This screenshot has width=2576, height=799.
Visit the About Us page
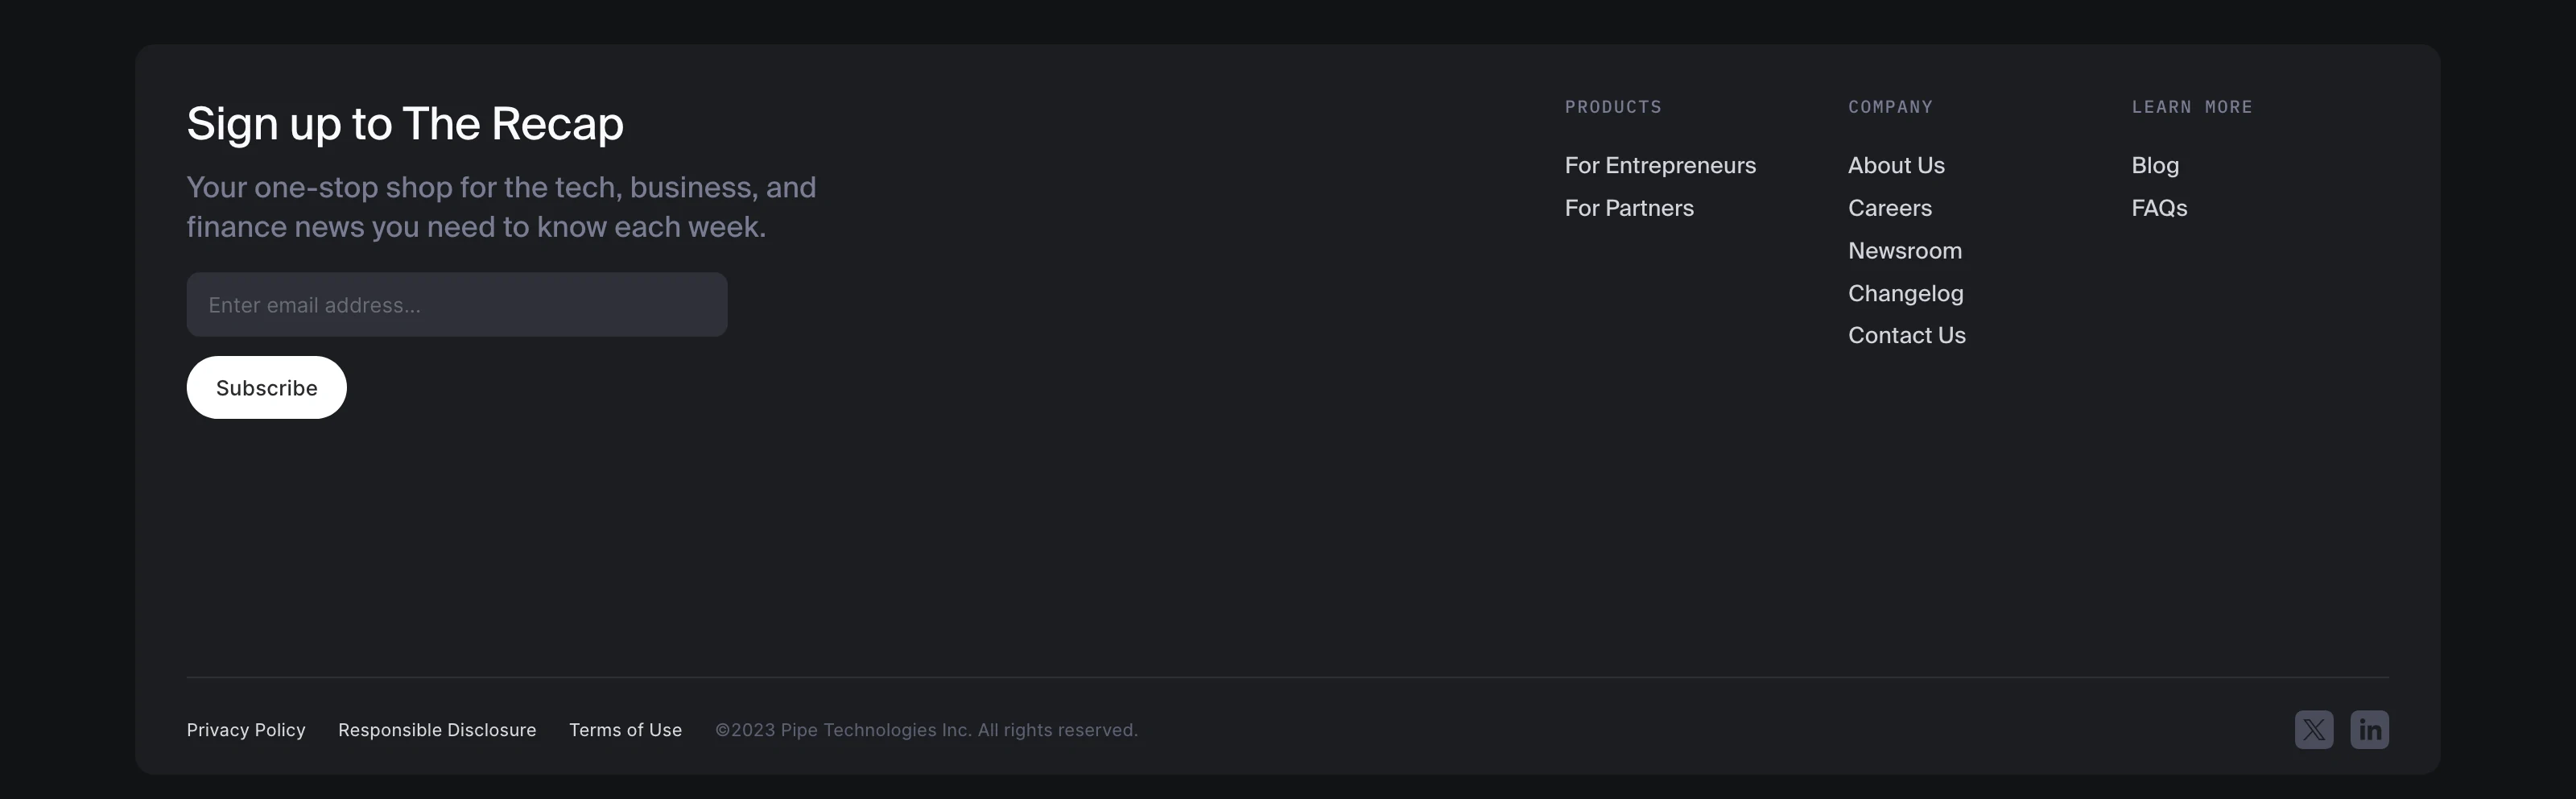[x=1895, y=165]
